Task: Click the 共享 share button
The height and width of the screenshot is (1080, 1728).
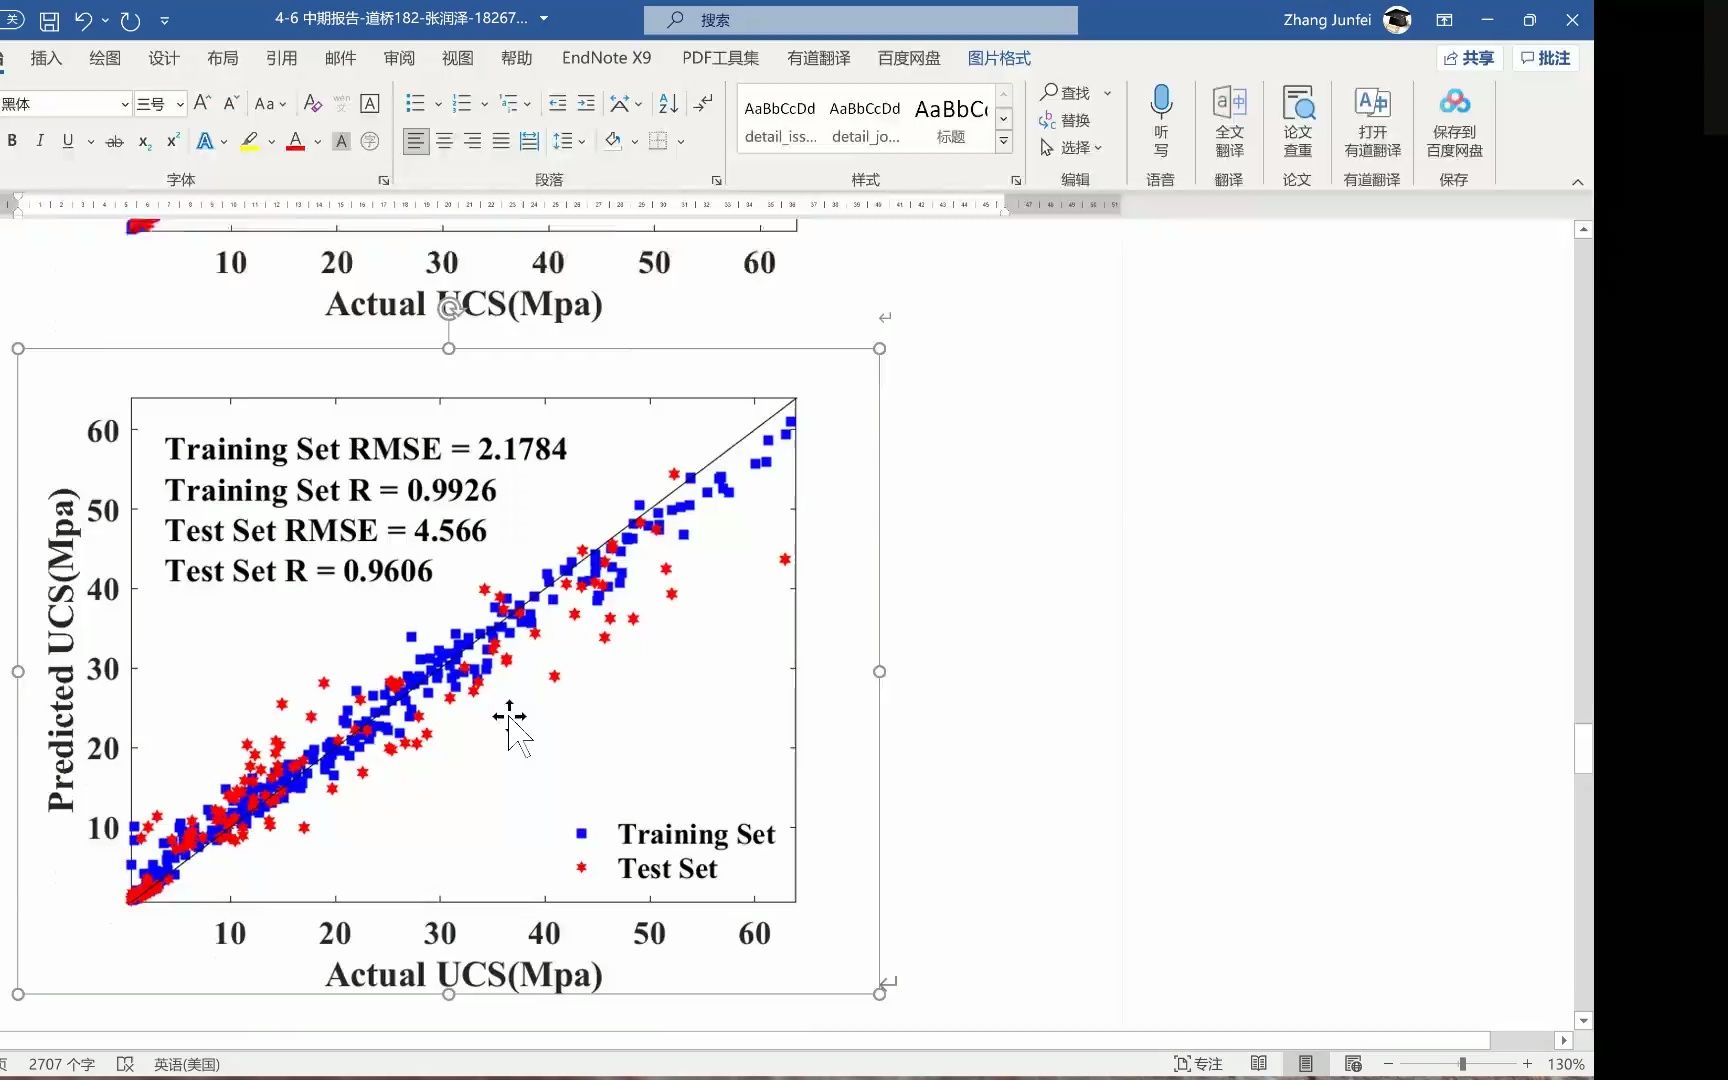Action: pos(1469,58)
